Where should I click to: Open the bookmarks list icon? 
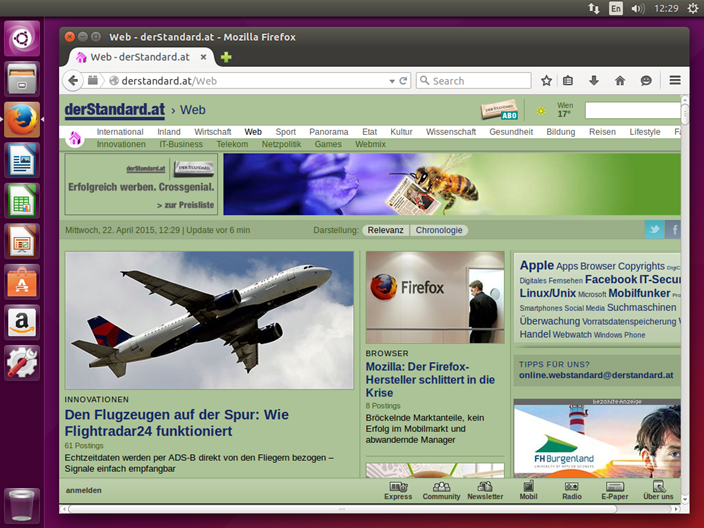tap(568, 81)
